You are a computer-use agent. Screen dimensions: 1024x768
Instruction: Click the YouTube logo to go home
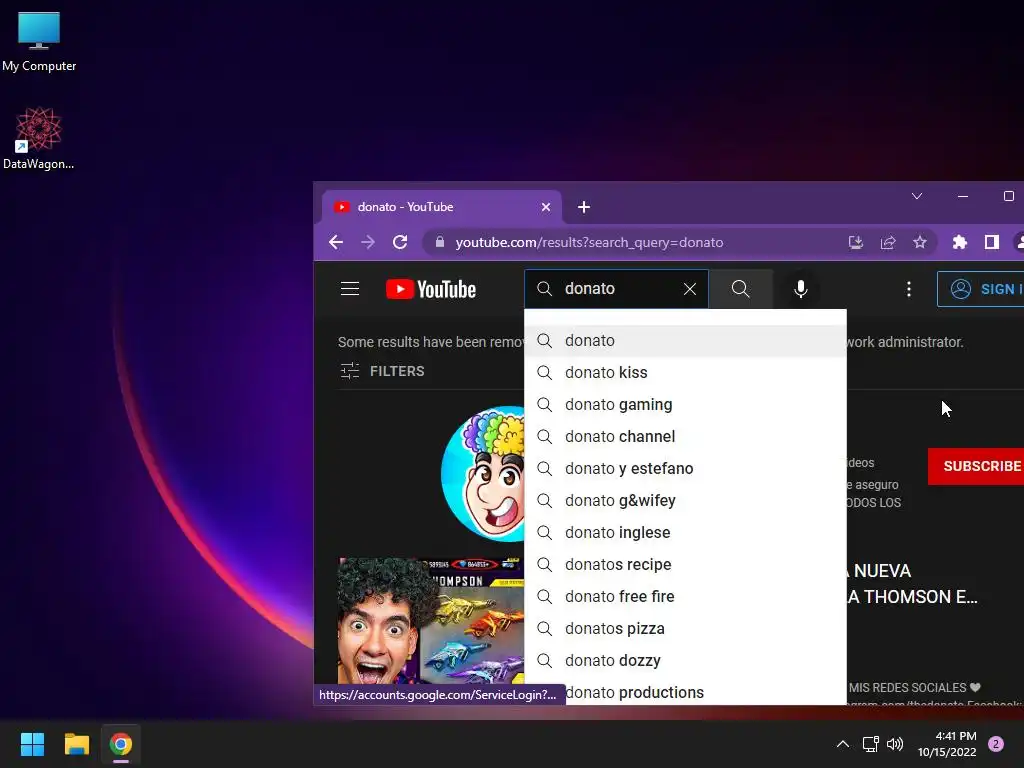[x=431, y=289]
